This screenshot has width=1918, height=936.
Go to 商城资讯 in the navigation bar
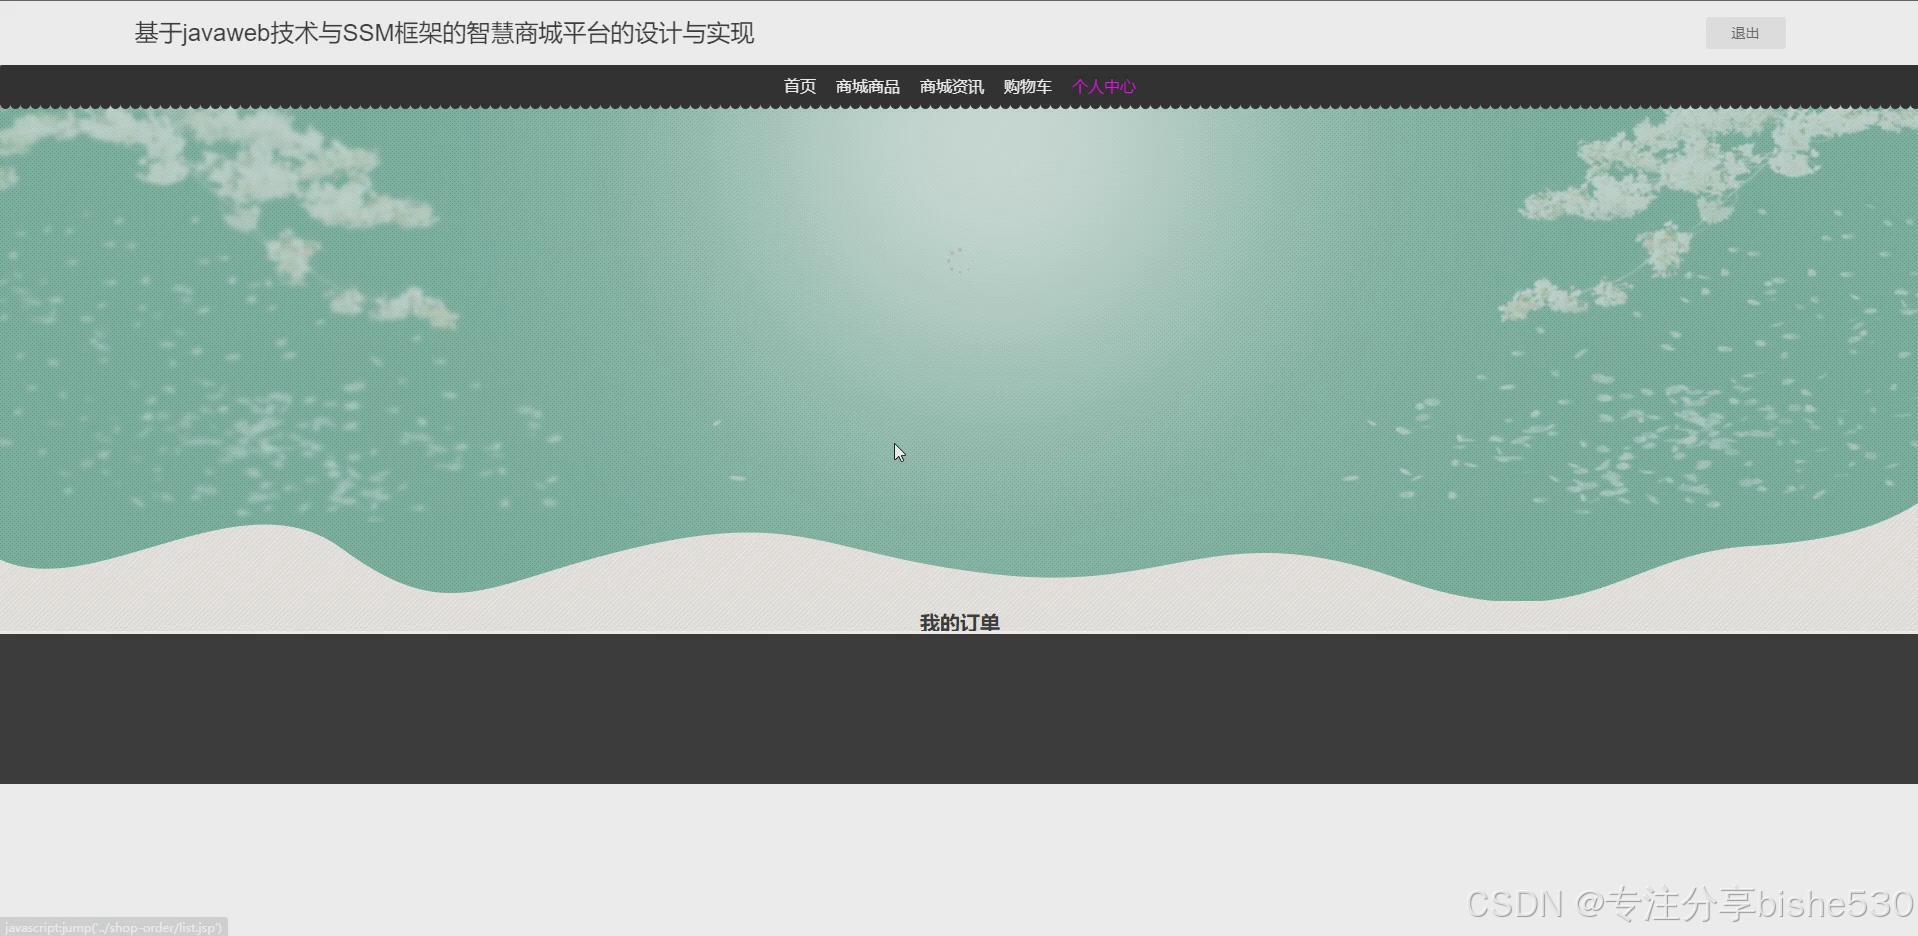(x=951, y=87)
